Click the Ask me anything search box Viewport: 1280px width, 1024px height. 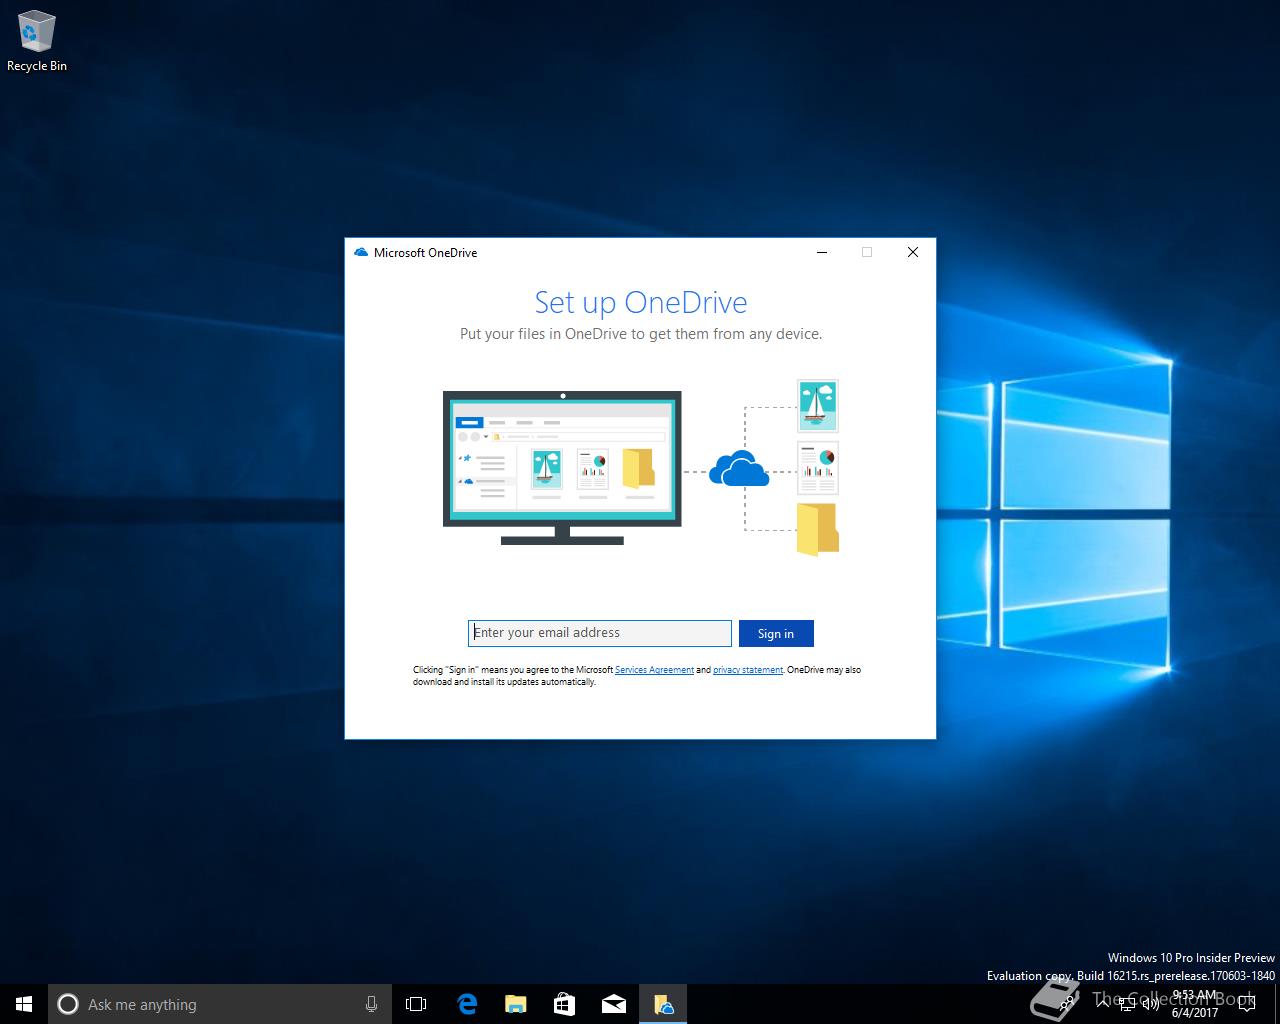(220, 1004)
